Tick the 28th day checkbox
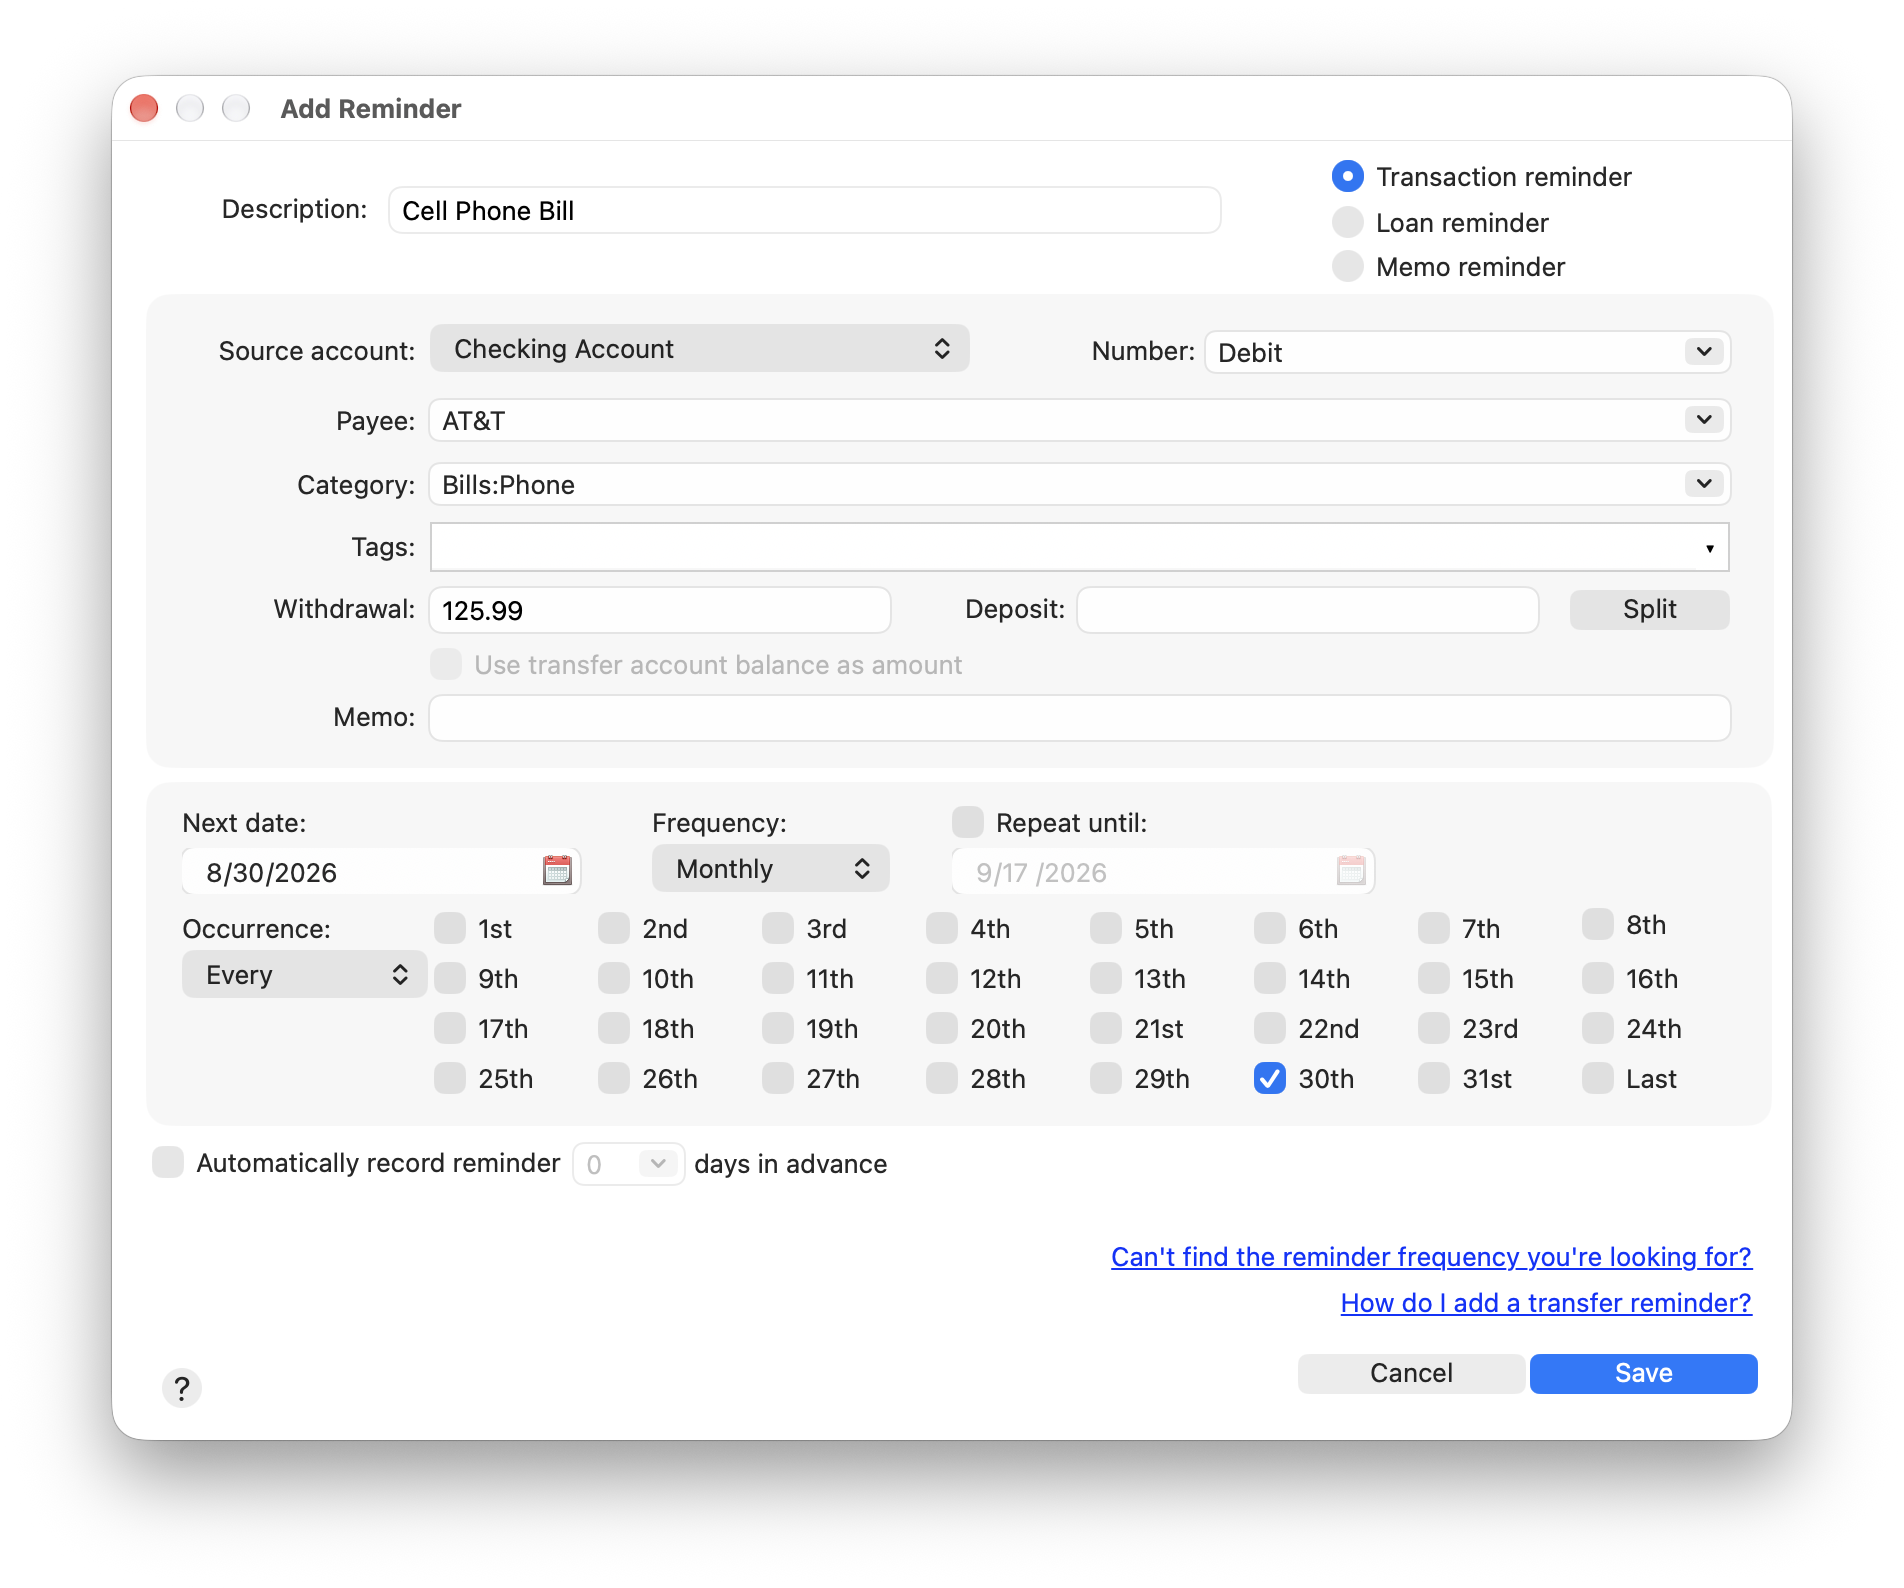This screenshot has height=1588, width=1904. point(941,1078)
